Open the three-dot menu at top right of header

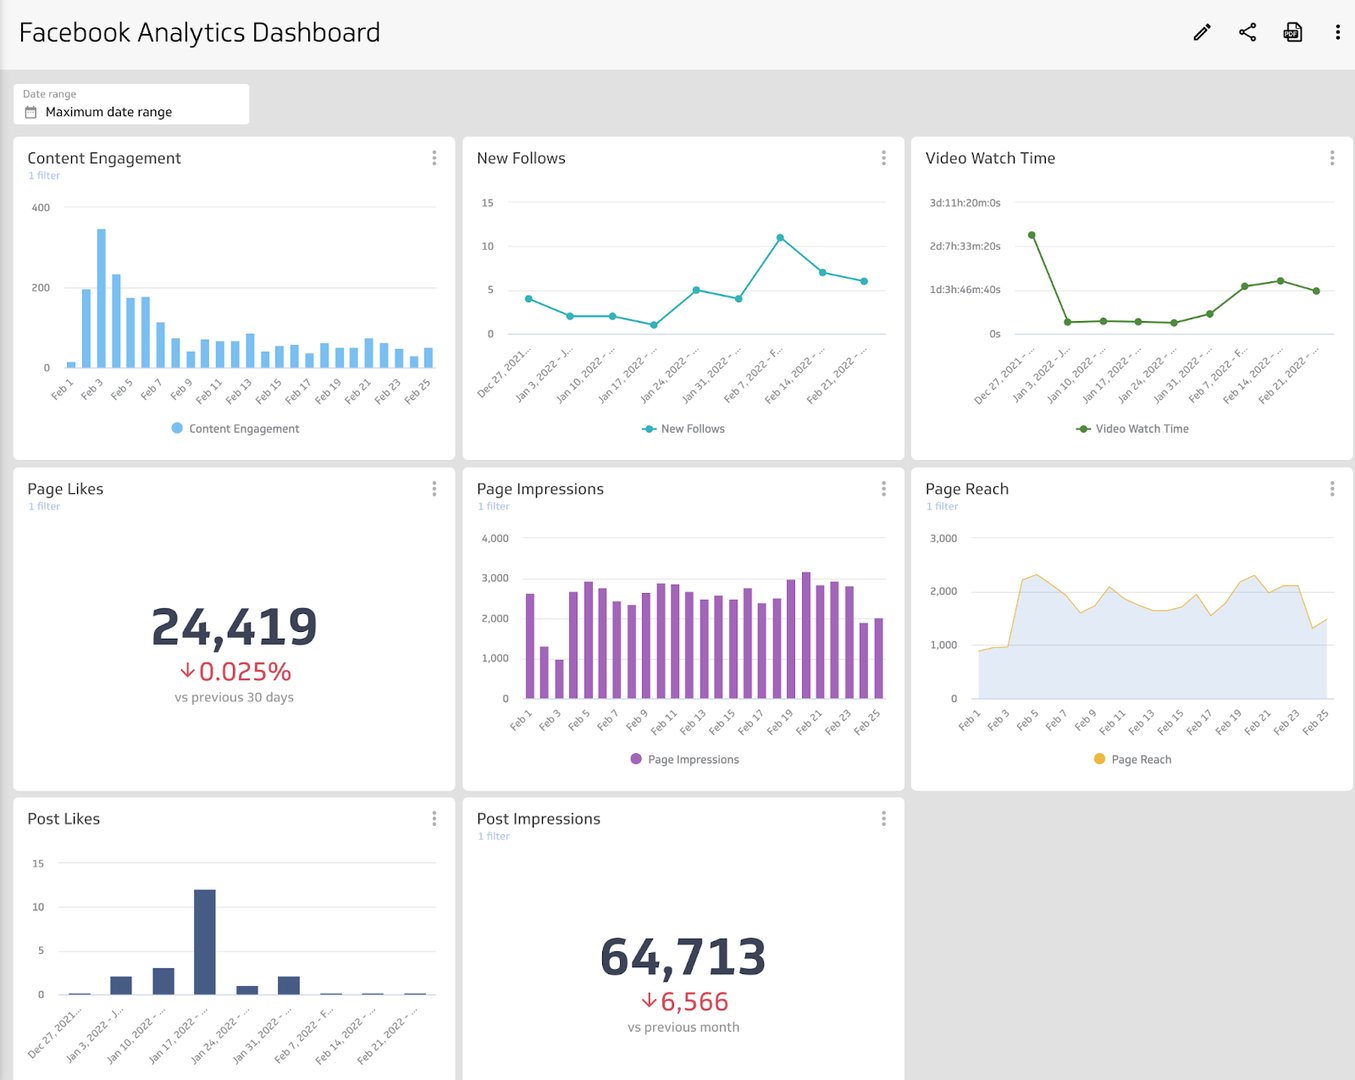pos(1337,32)
